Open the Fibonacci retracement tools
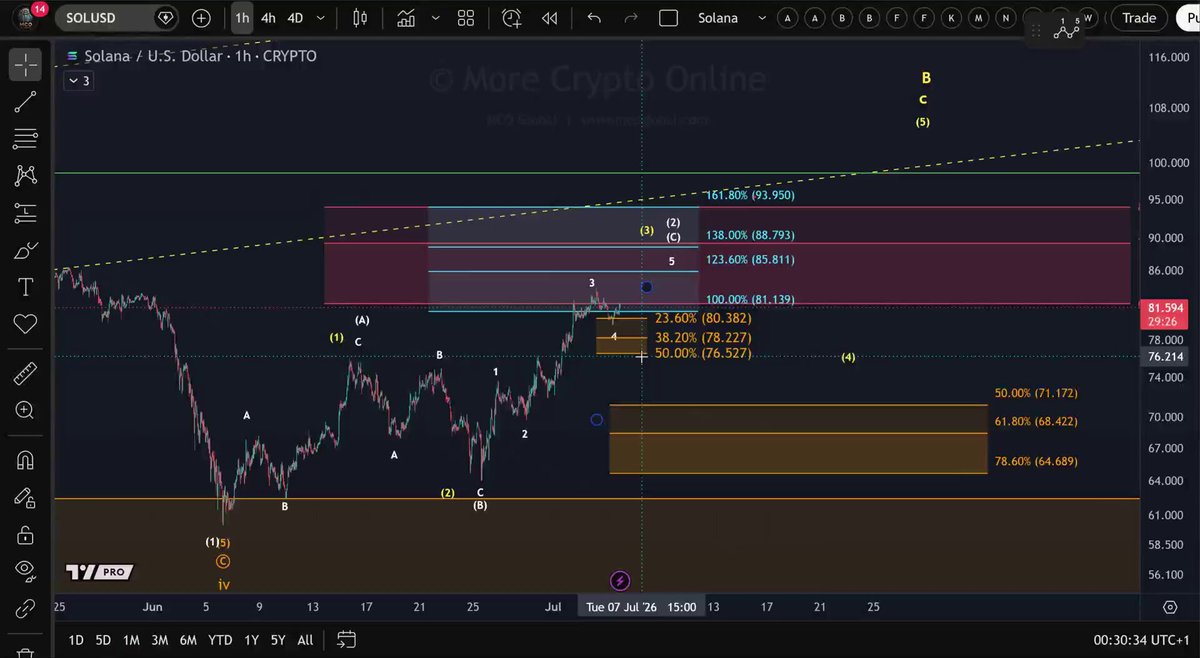The width and height of the screenshot is (1200, 658). coord(26,138)
